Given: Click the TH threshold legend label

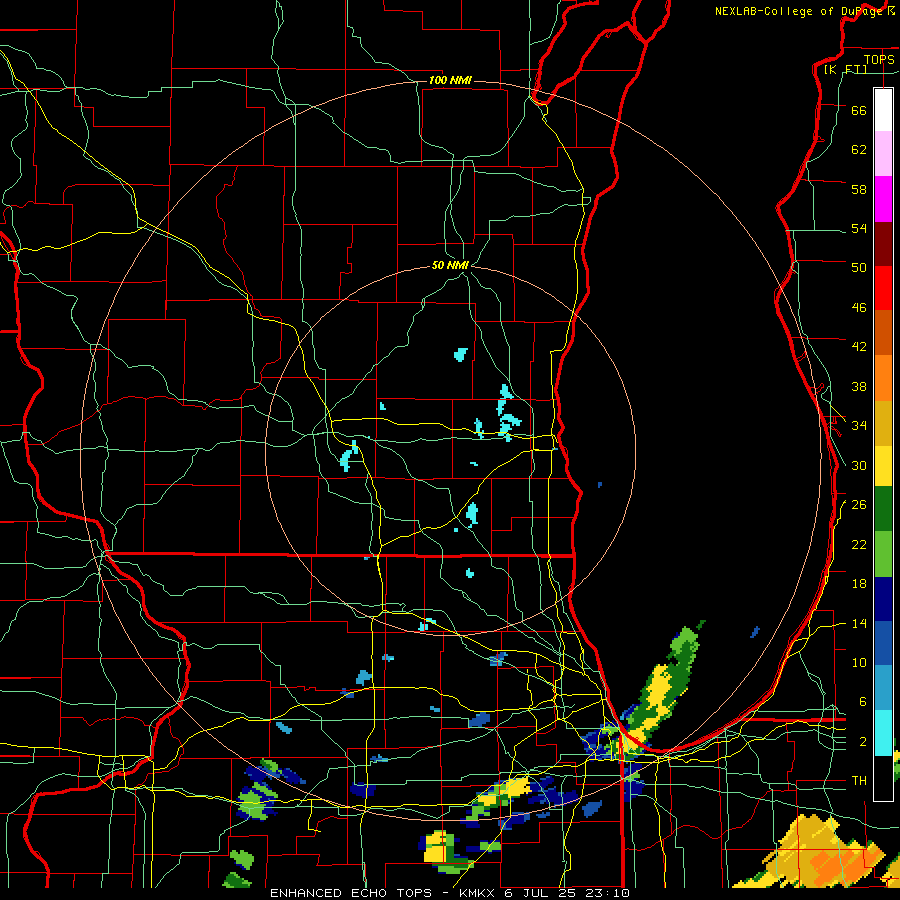Looking at the screenshot, I should (x=859, y=781).
